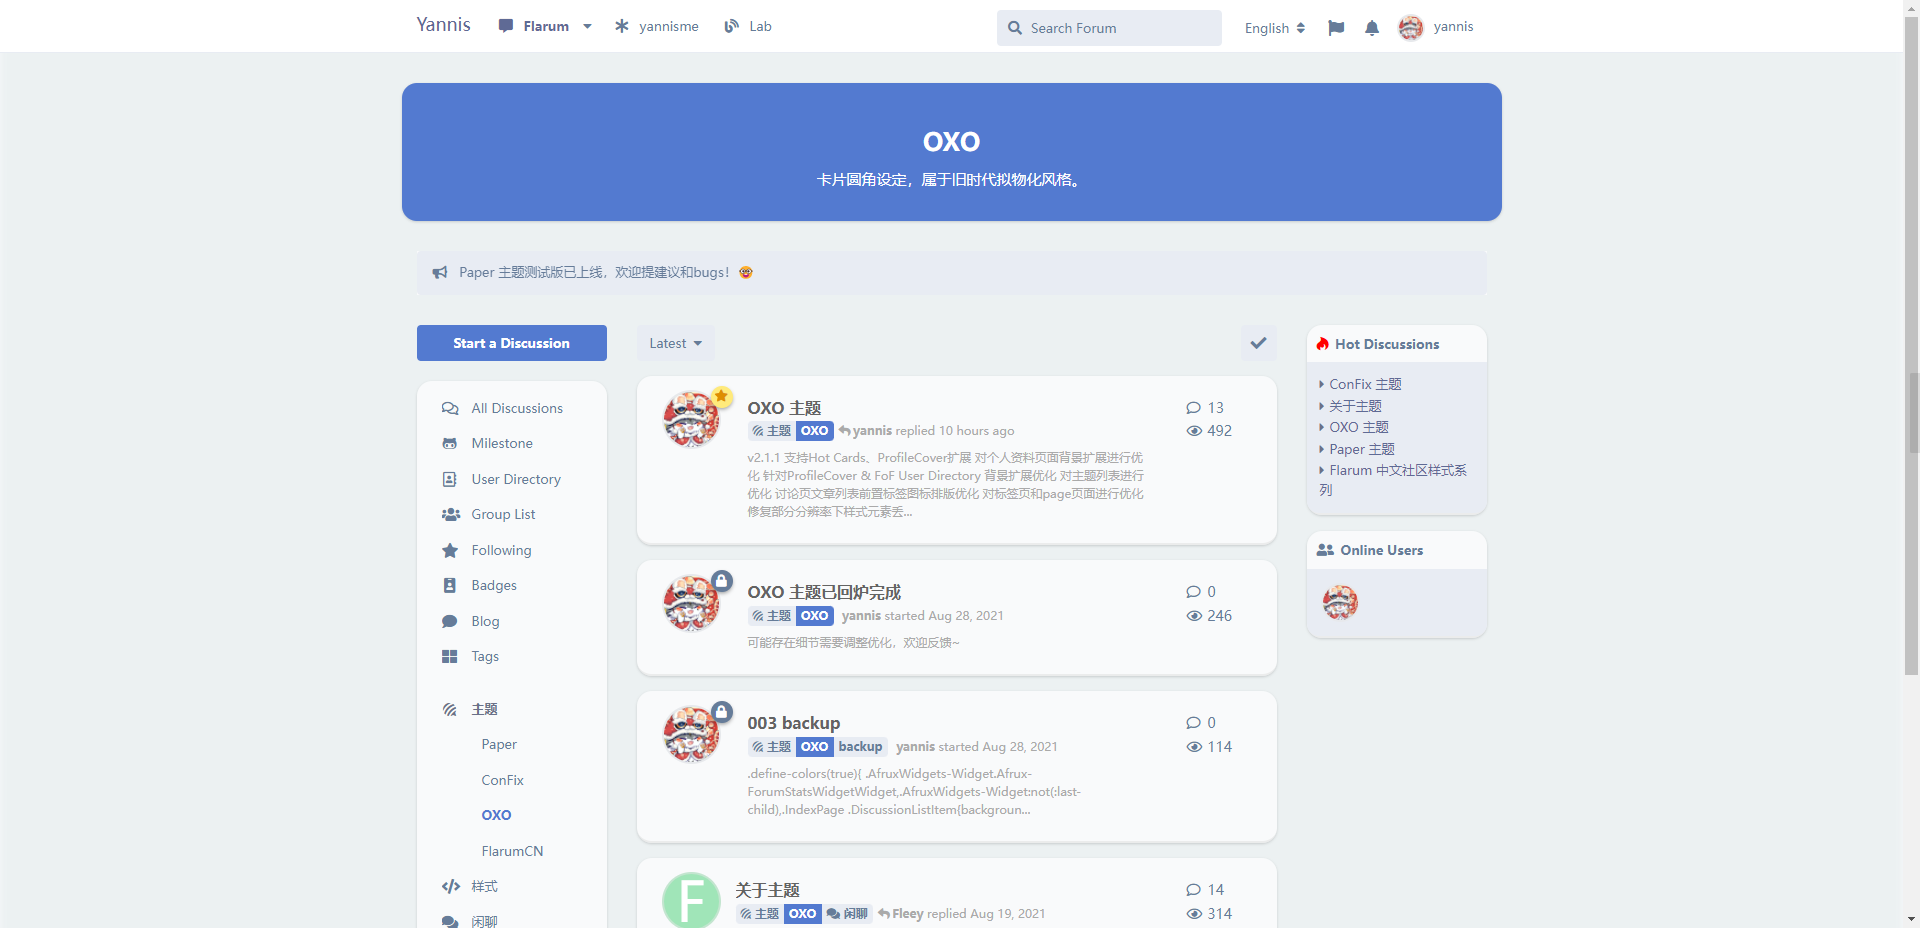
Task: Click the green F avatar of 关于主题
Action: point(691,900)
